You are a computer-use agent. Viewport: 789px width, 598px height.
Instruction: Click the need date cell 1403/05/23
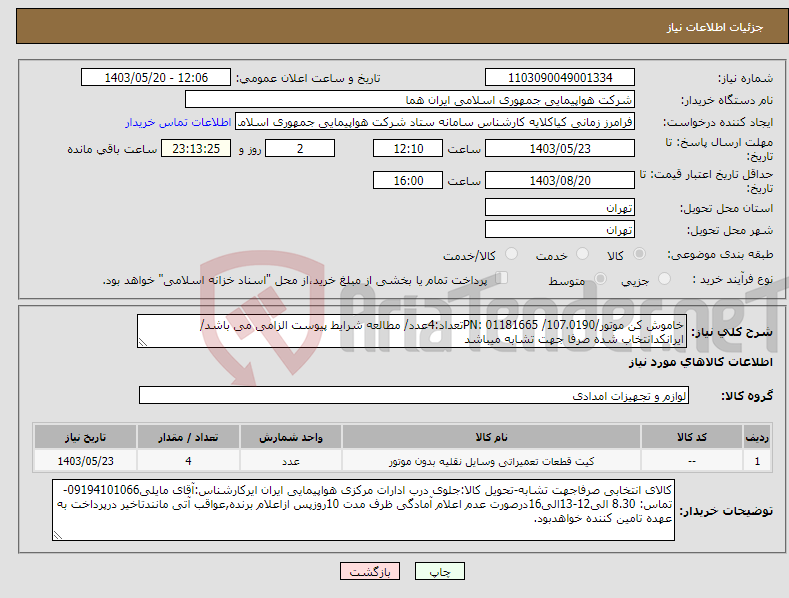coord(86,461)
